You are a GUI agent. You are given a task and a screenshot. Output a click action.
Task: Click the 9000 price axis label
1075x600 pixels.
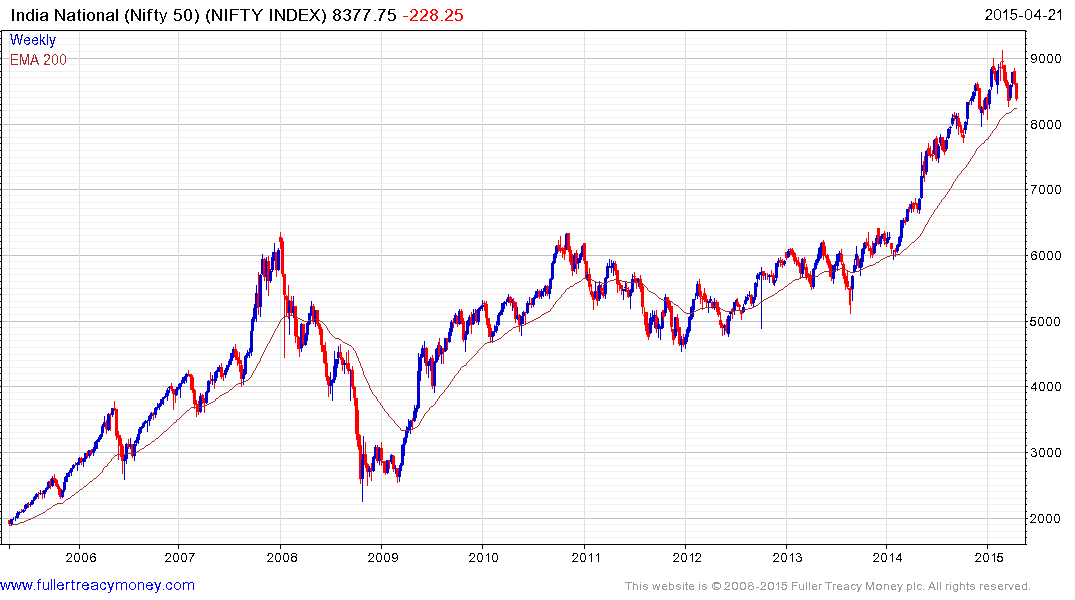pos(1046,58)
